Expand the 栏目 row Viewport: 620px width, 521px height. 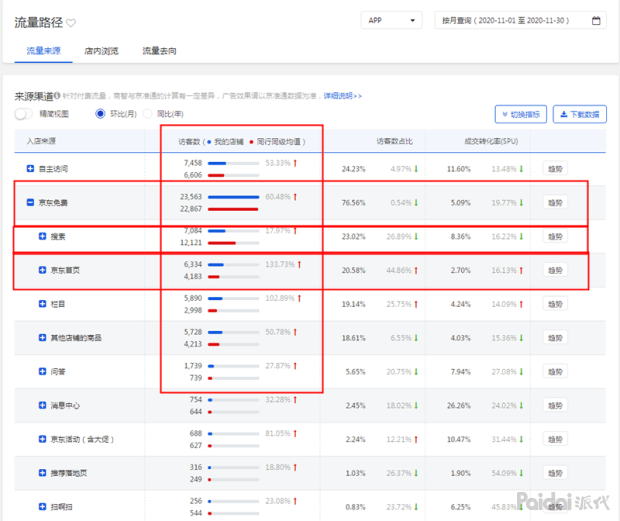point(42,304)
